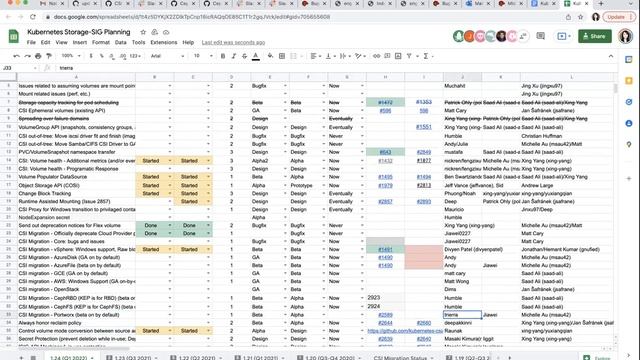Open the Borders tool
640x360 pixels.
282,56
